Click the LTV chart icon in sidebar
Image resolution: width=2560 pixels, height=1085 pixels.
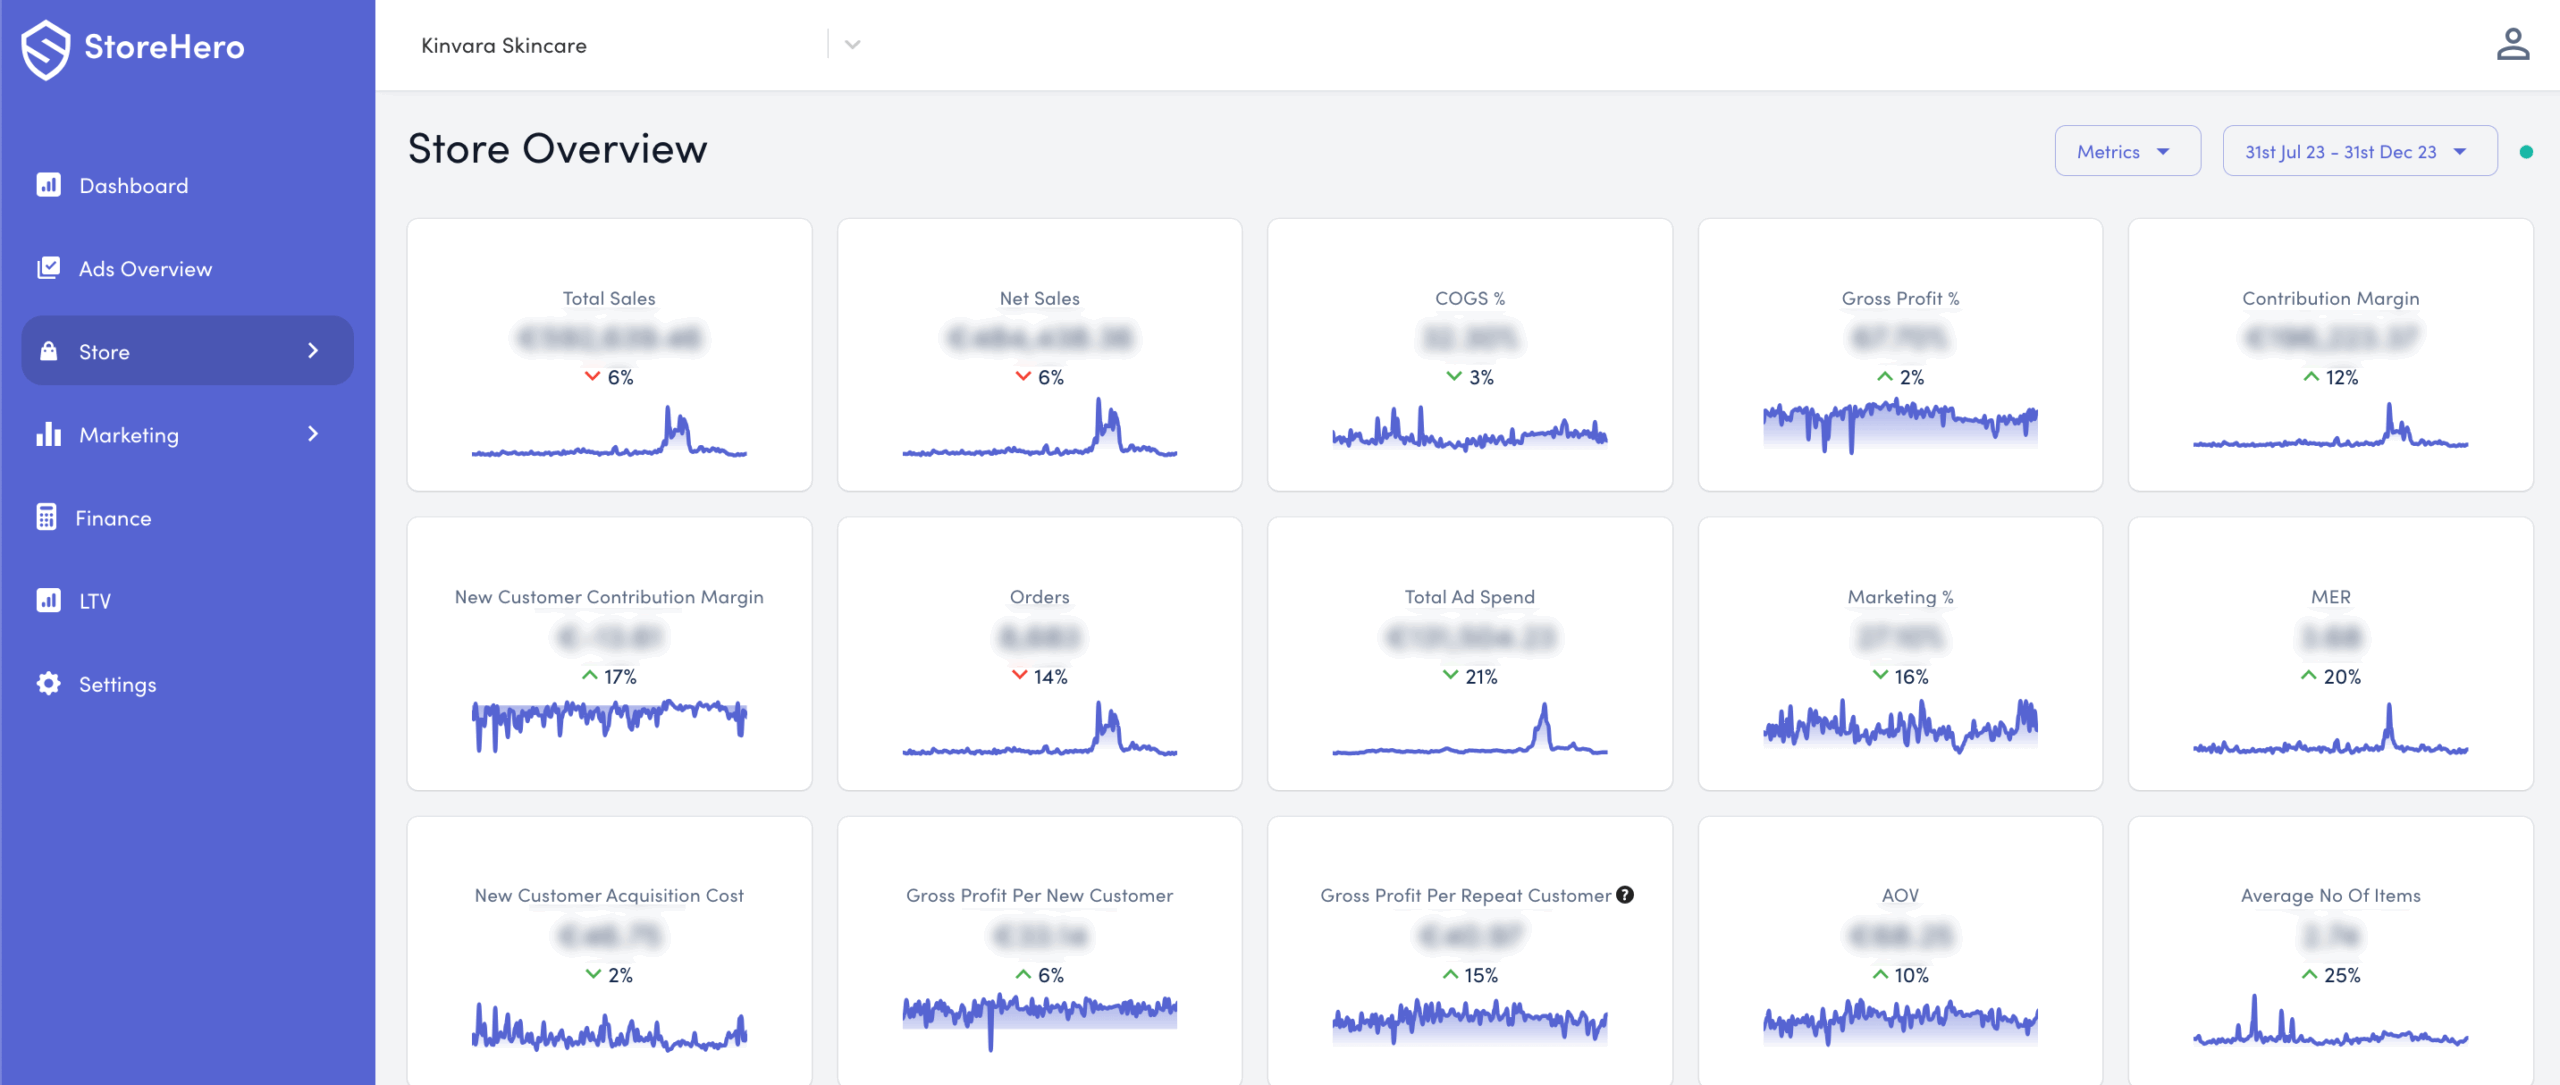[48, 600]
